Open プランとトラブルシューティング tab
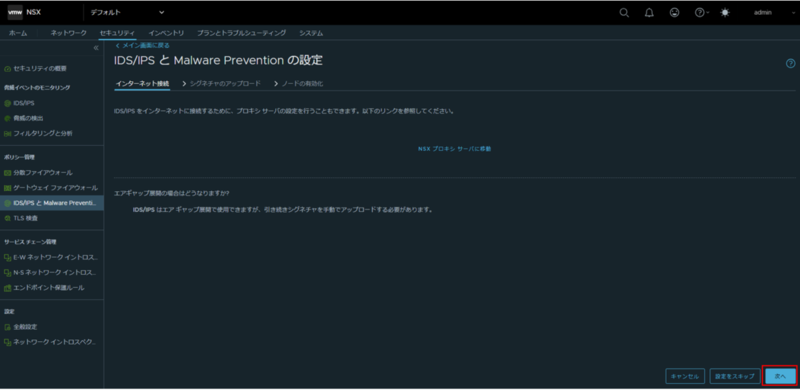The image size is (800, 390). coord(242,33)
